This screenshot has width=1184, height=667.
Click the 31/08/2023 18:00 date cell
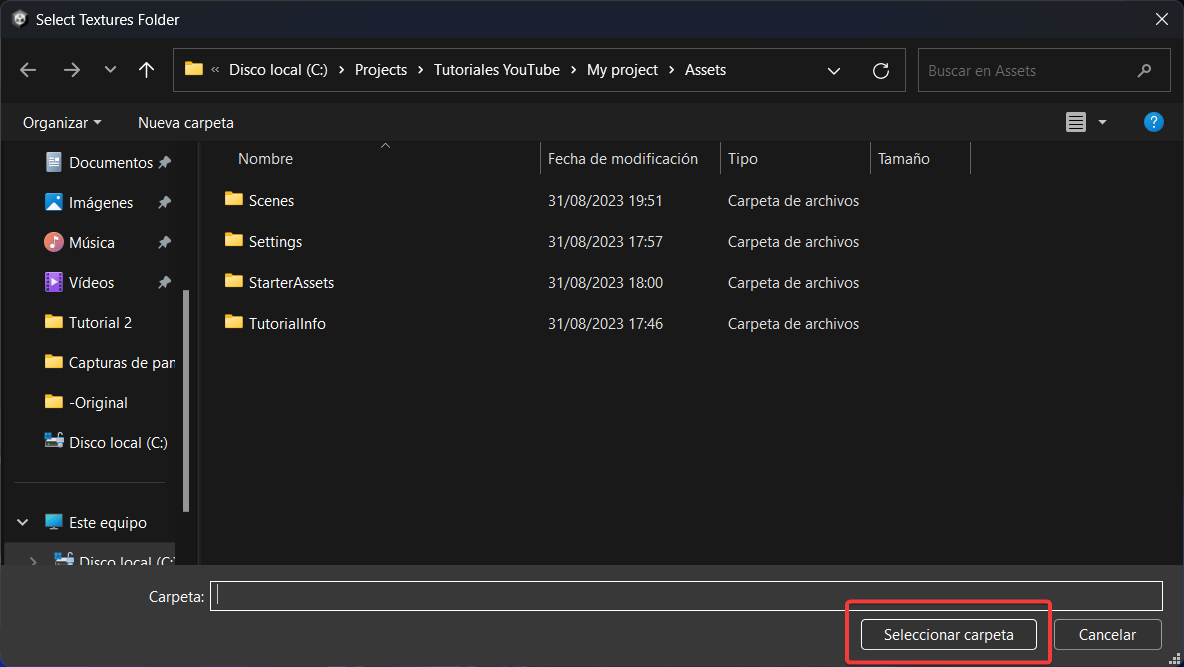coord(605,283)
